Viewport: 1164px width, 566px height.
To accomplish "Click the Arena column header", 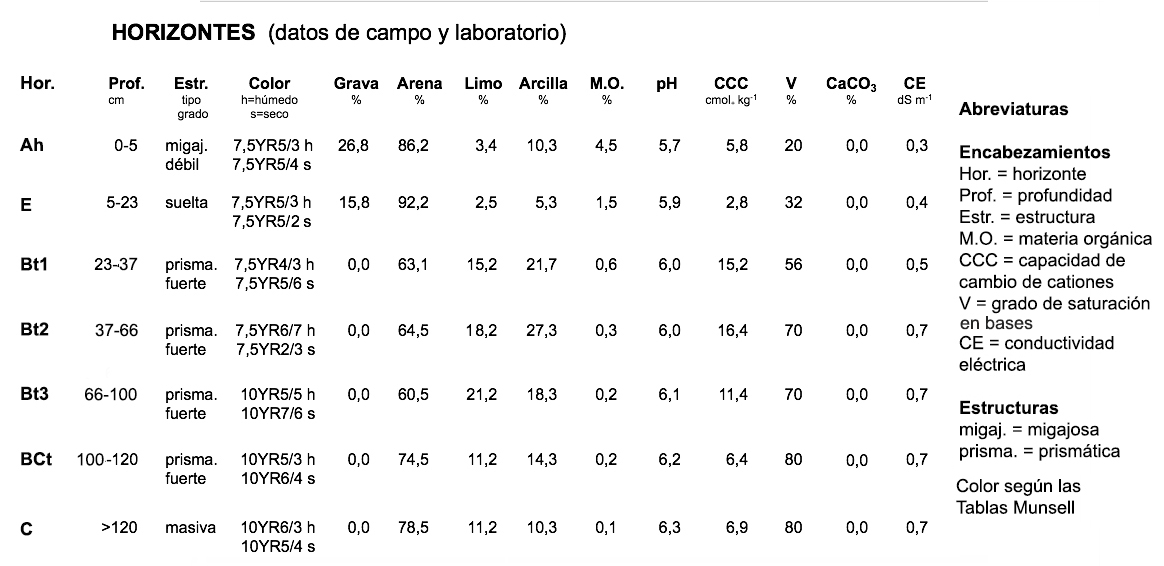I will (x=419, y=84).
